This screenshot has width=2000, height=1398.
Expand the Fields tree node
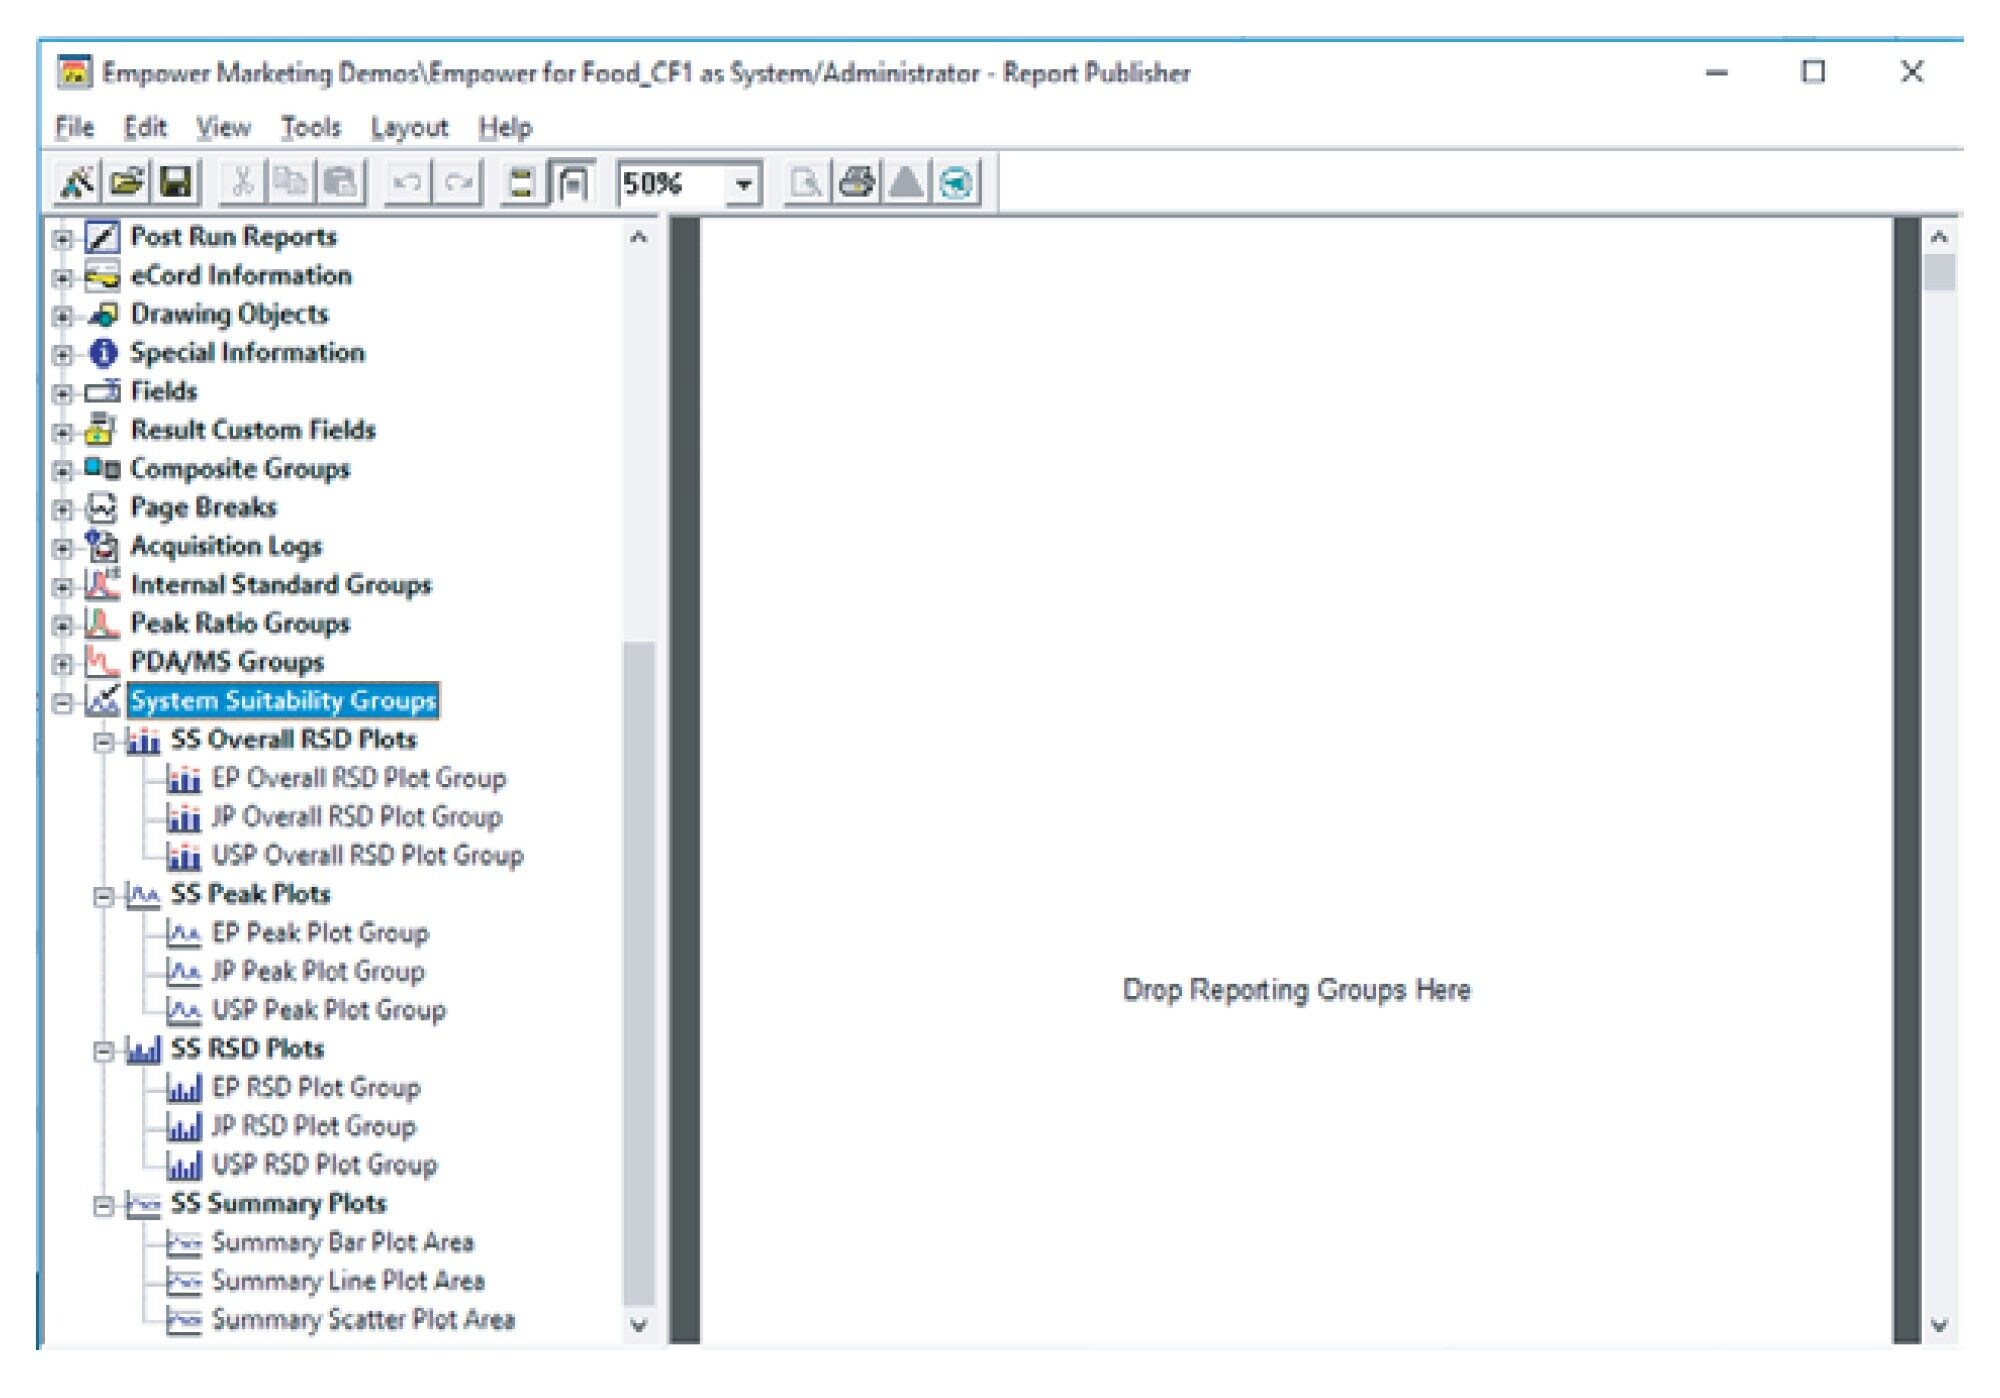[63, 393]
